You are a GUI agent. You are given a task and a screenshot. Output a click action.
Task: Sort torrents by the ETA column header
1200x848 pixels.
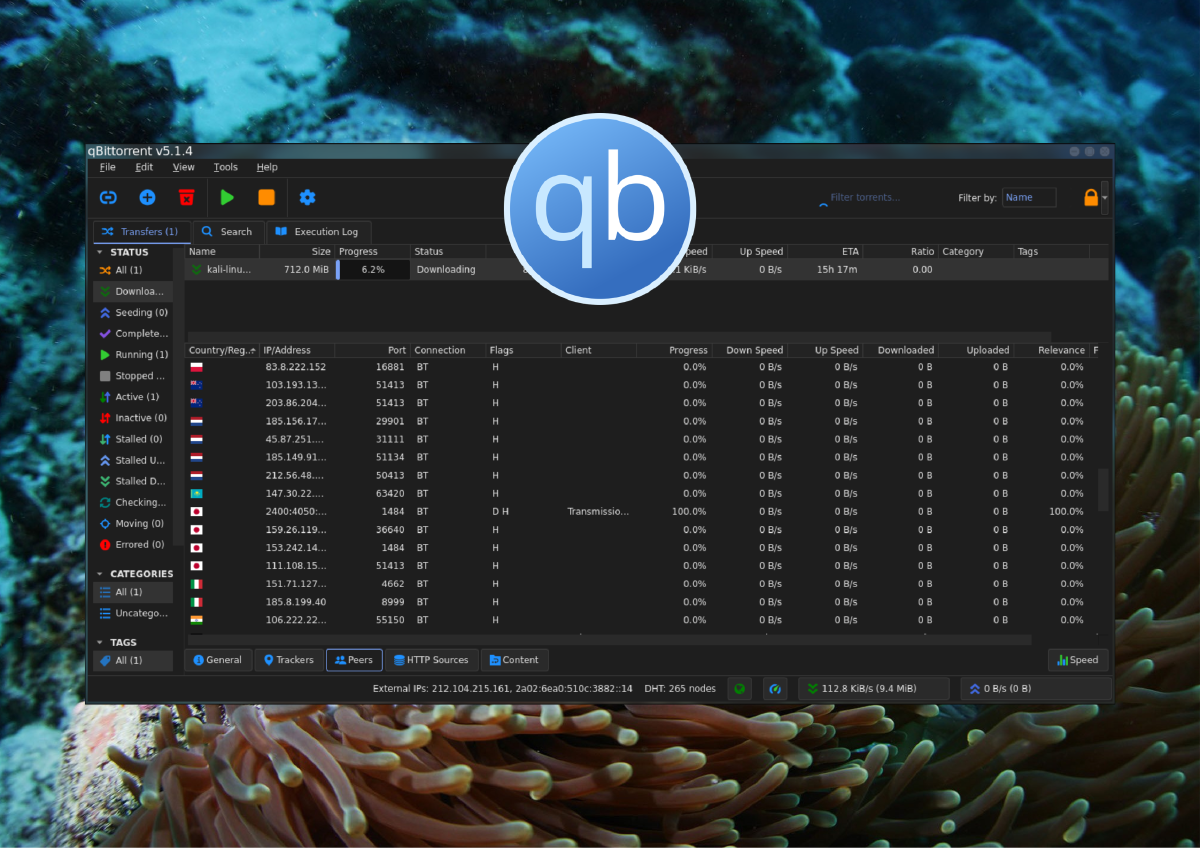(x=825, y=252)
